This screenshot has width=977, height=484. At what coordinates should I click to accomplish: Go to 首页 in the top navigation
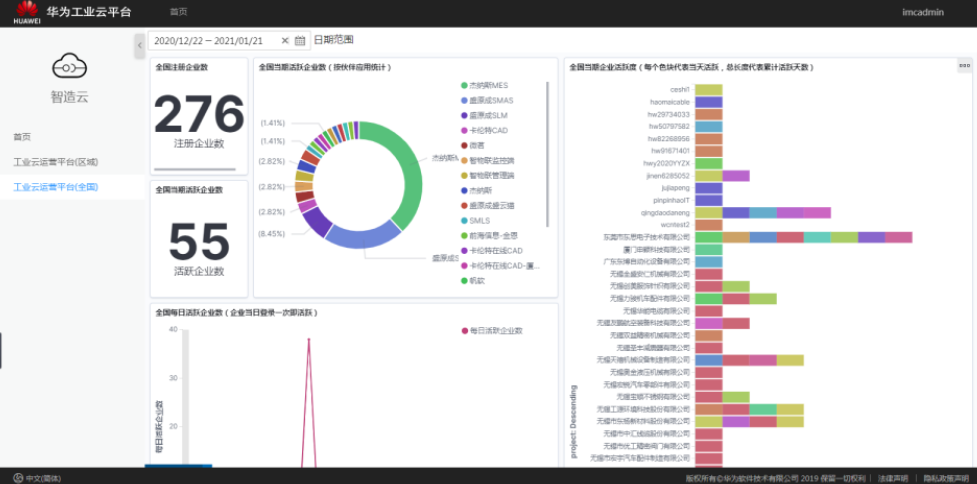(x=178, y=12)
